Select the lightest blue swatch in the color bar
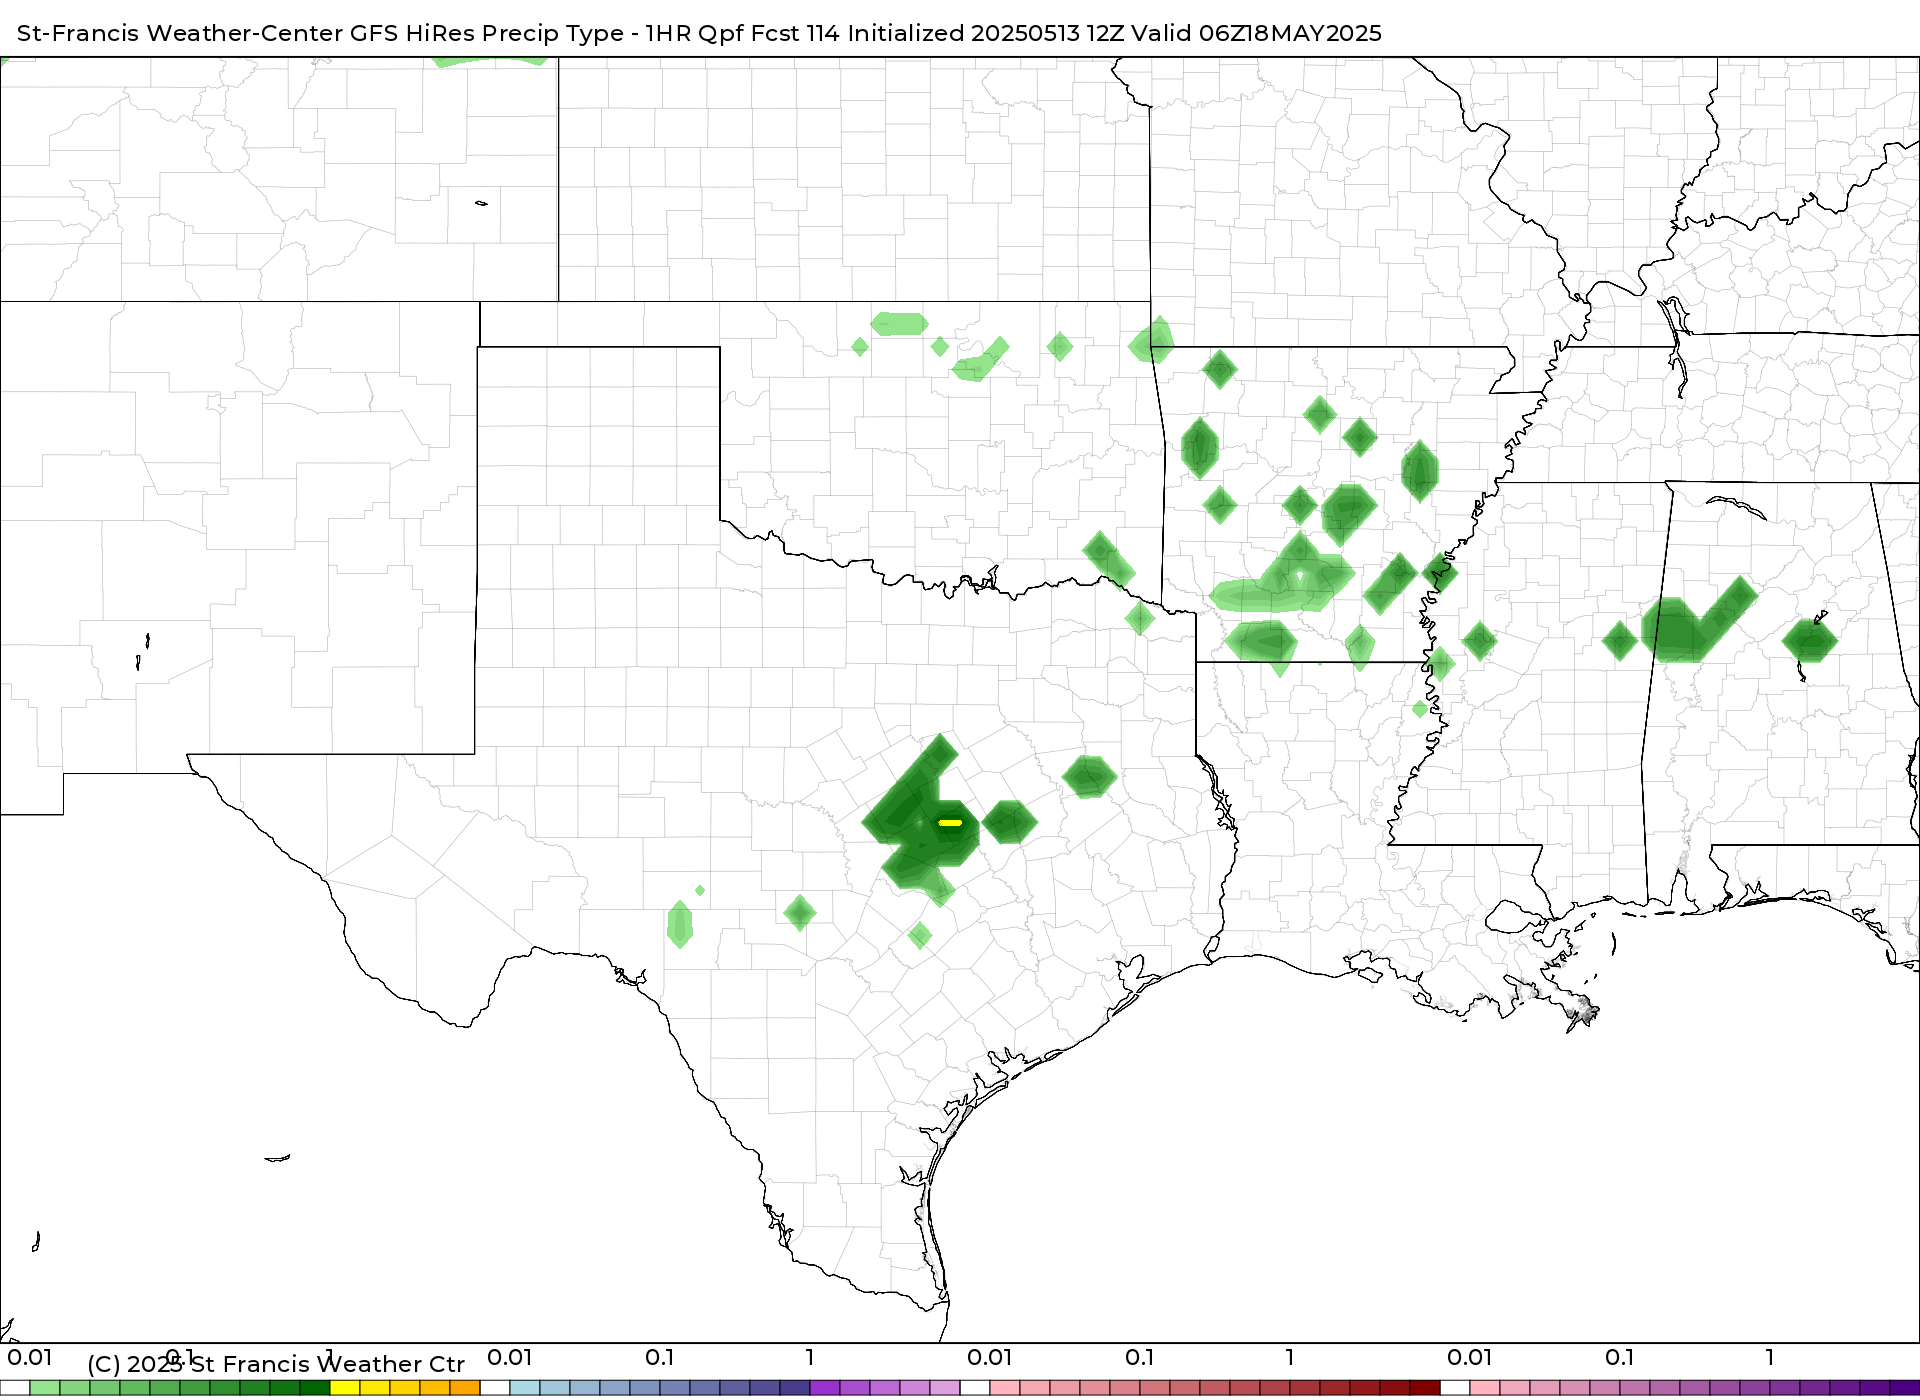Screen dimensions: 1920x1400 click(x=525, y=1388)
